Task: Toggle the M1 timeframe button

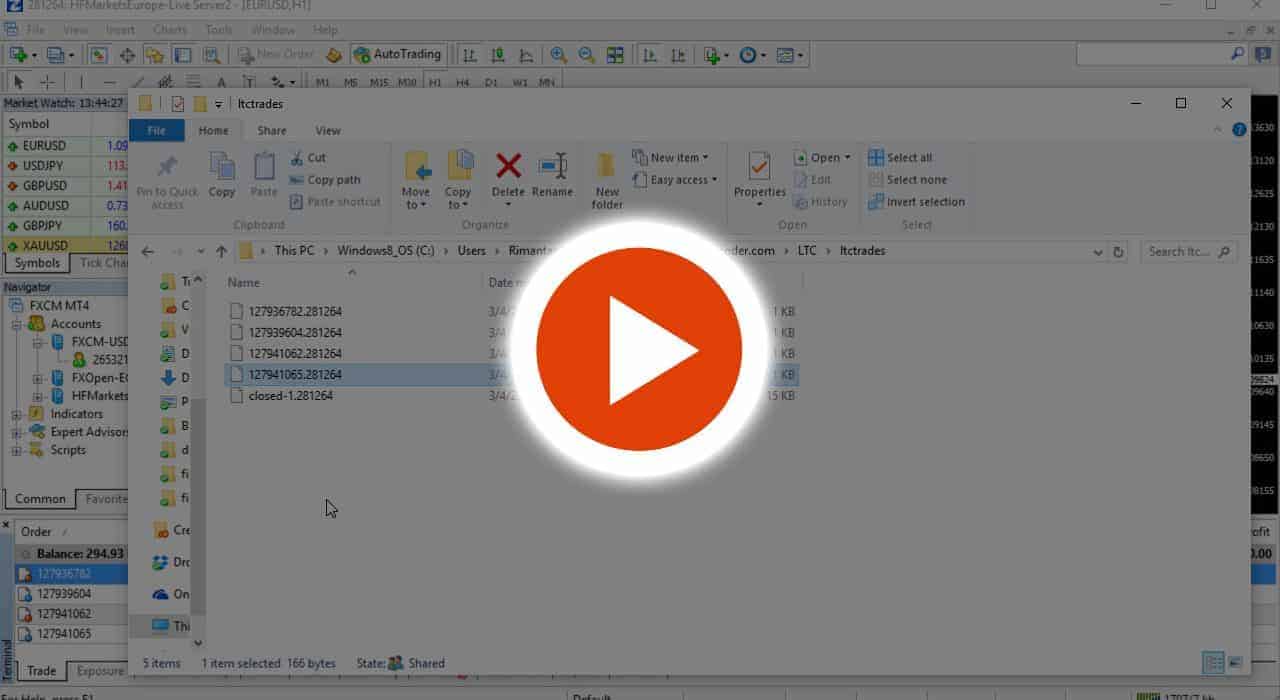Action: (x=322, y=82)
